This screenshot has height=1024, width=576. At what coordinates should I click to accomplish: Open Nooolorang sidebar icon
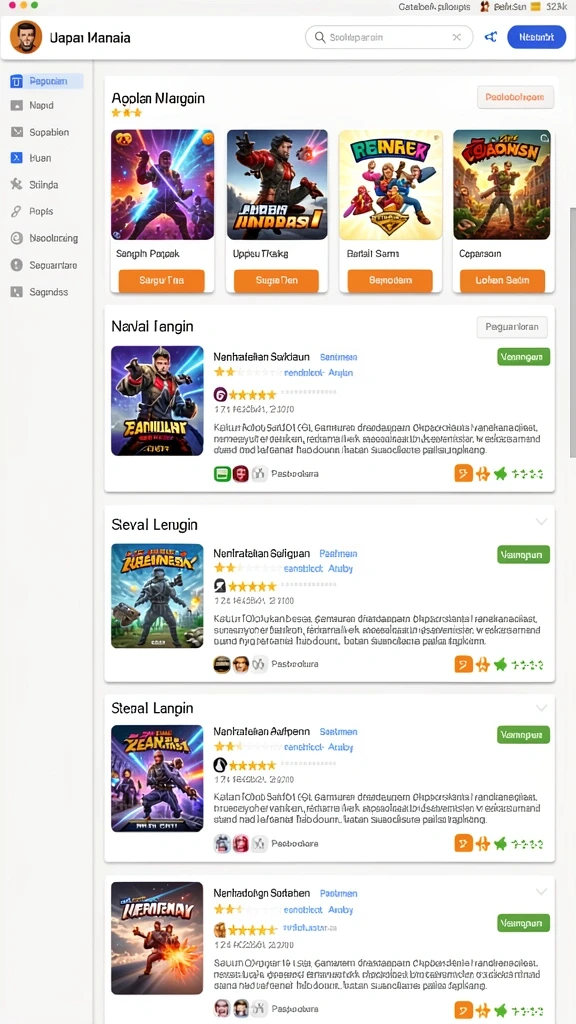(17, 238)
